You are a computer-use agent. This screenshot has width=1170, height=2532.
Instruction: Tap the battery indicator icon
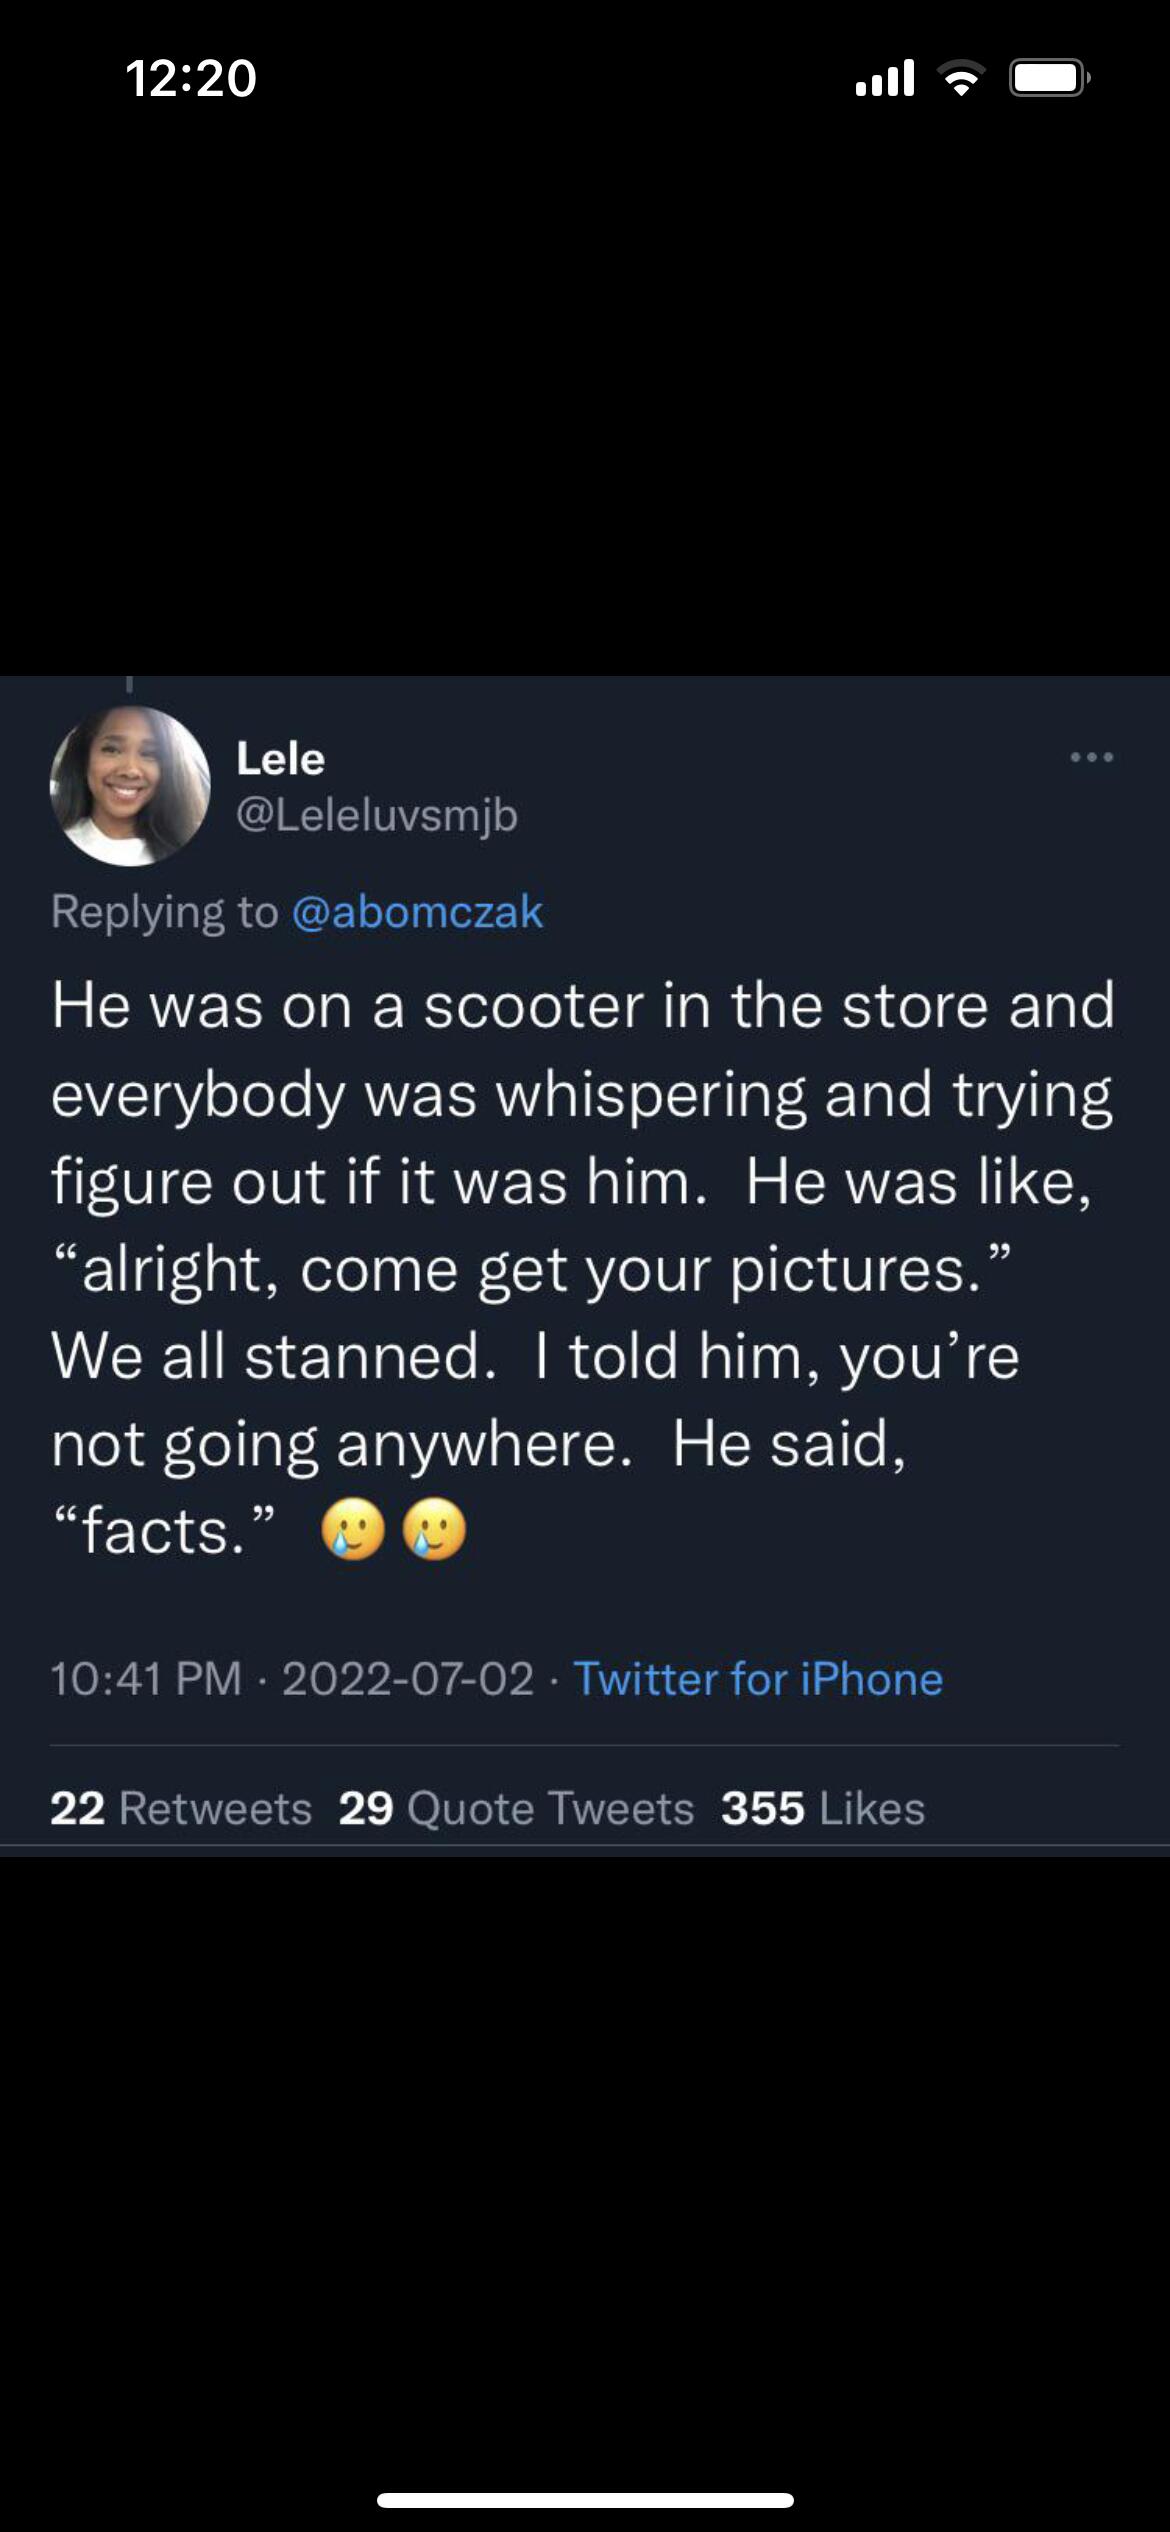[x=1049, y=78]
